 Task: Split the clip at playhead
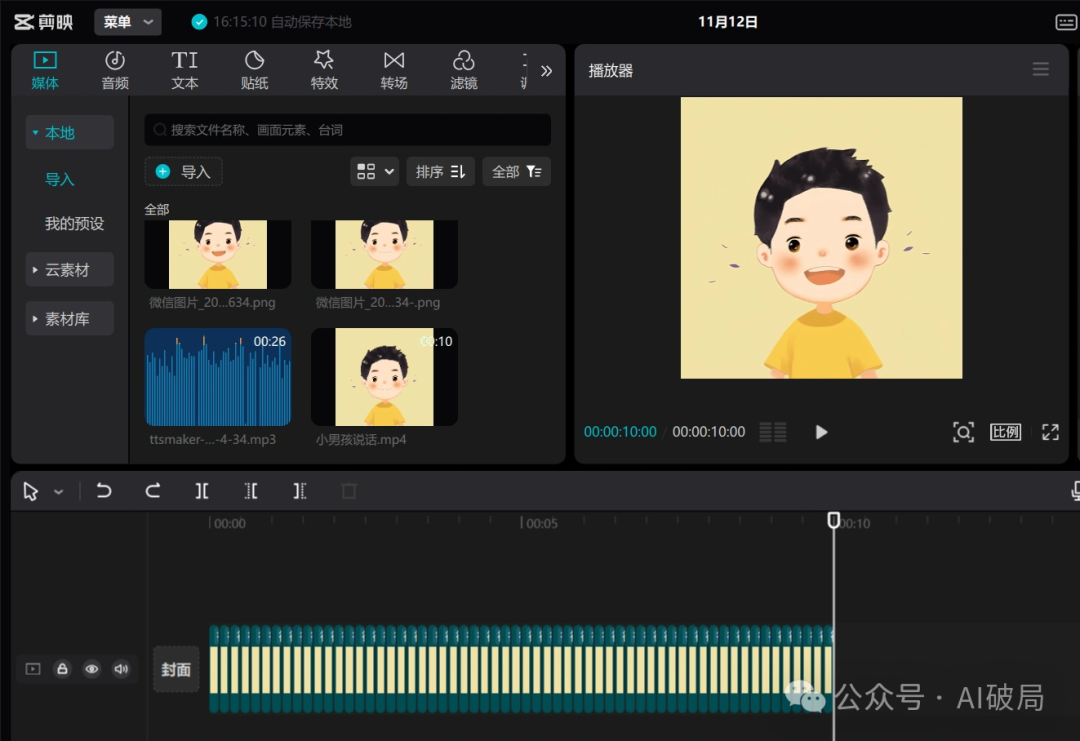202,491
